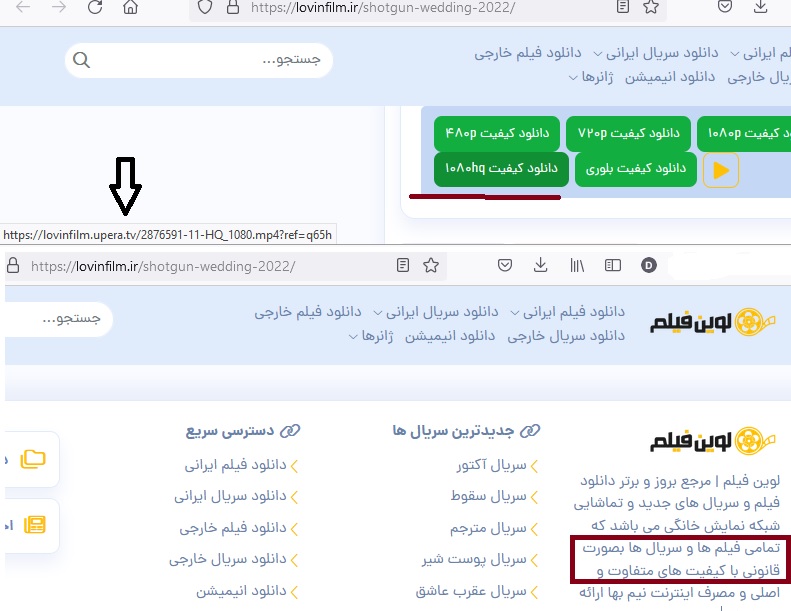Open دانلود انیمیشن in top page menu
Image resolution: width=791 pixels, height=611 pixels.
(670, 77)
